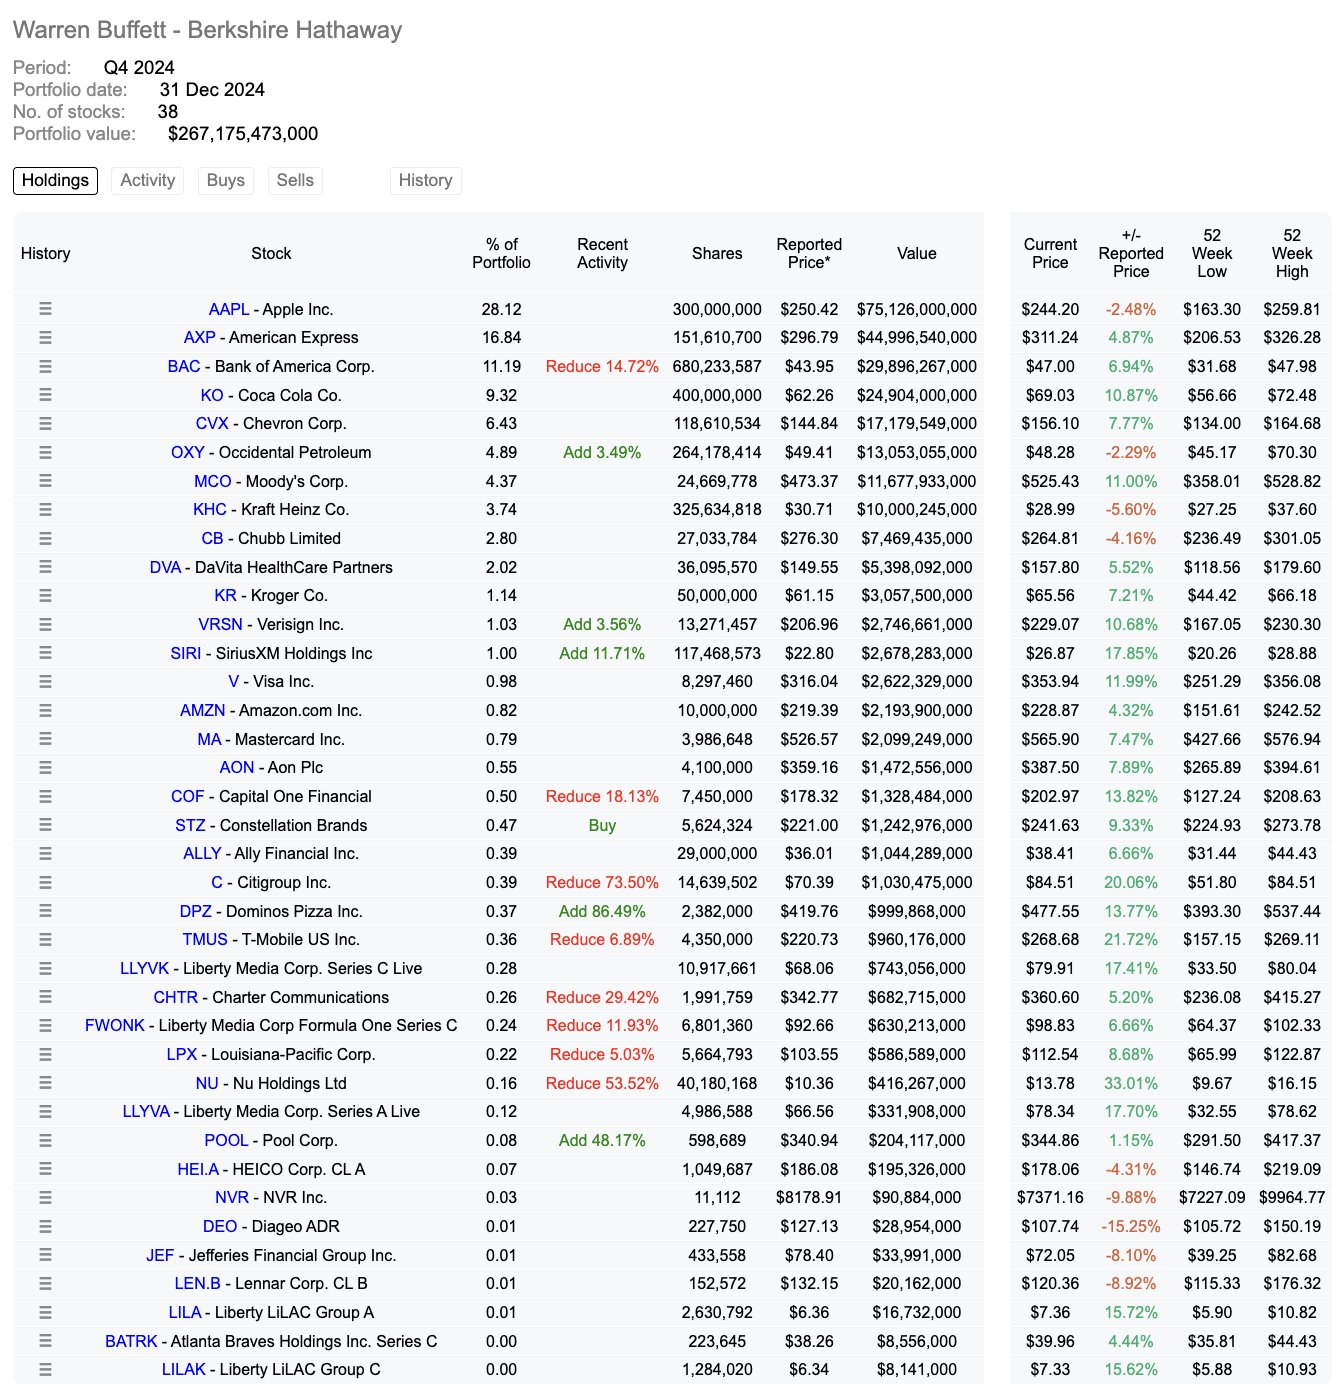Open history icon for Liberty LiLAC Group C row

[x=45, y=1370]
